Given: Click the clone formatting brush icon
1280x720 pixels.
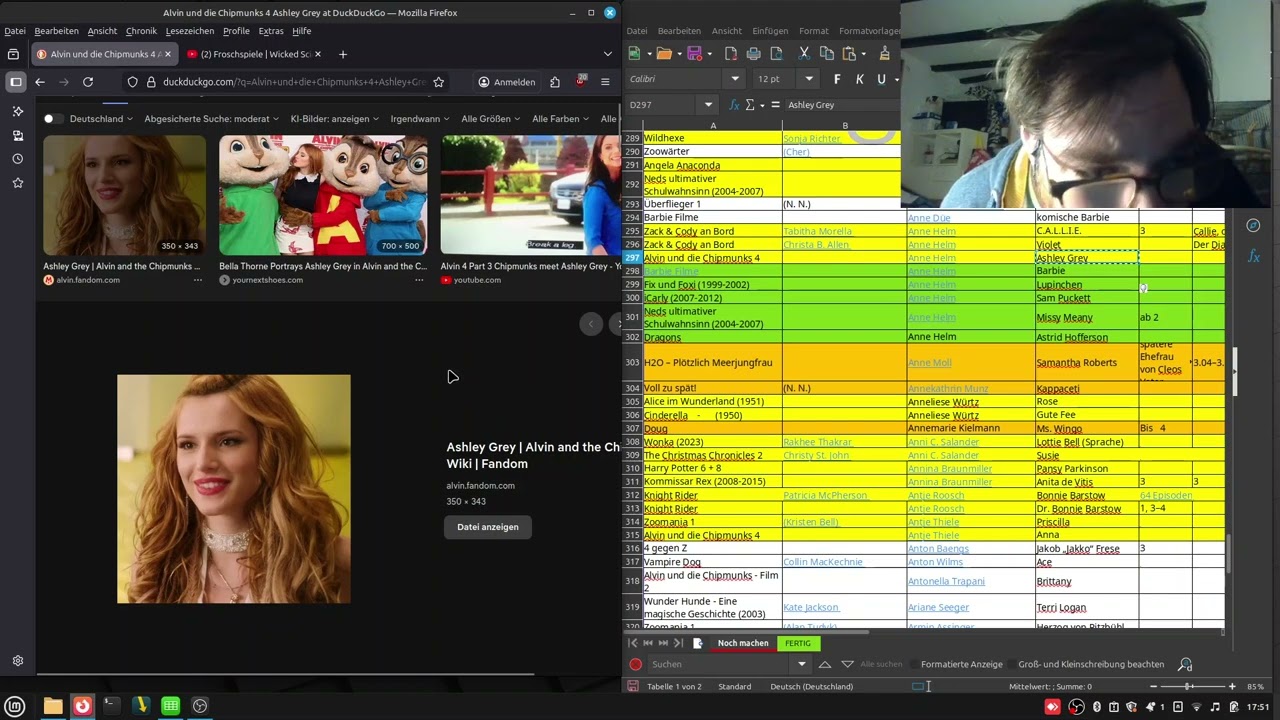Looking at the screenshot, I should (884, 53).
